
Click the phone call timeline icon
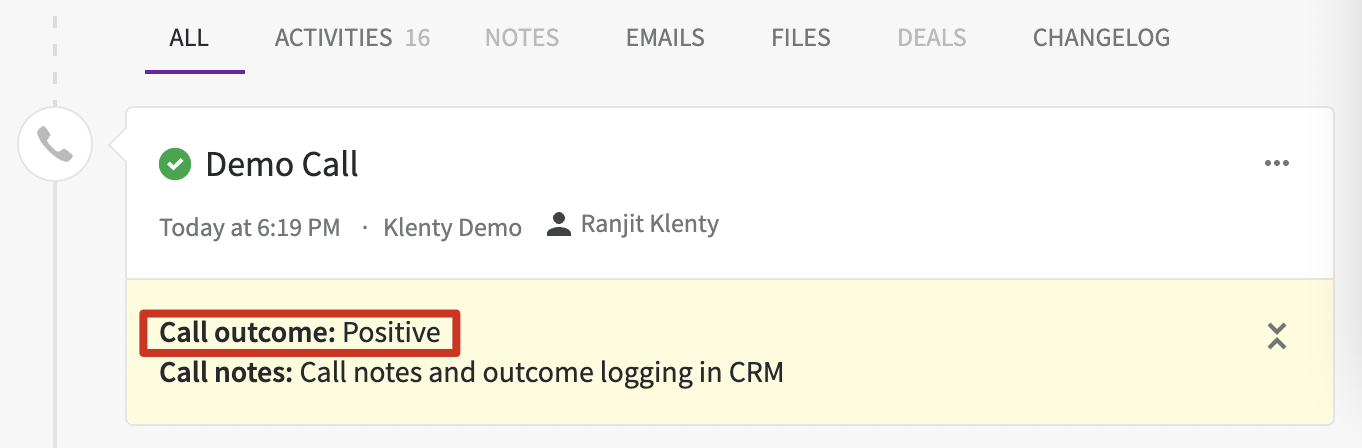[55, 145]
